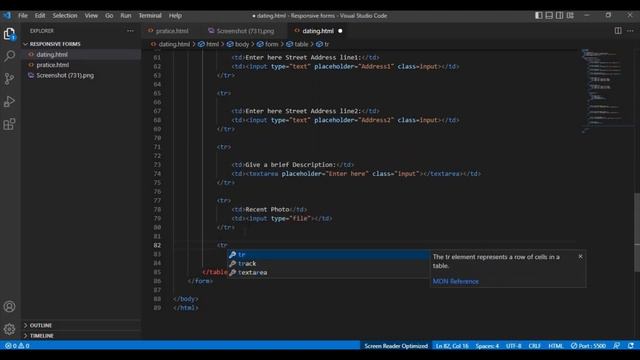Open the Manage gear icon
Image resolution: width=640 pixels, height=360 pixels.
coord(9,329)
